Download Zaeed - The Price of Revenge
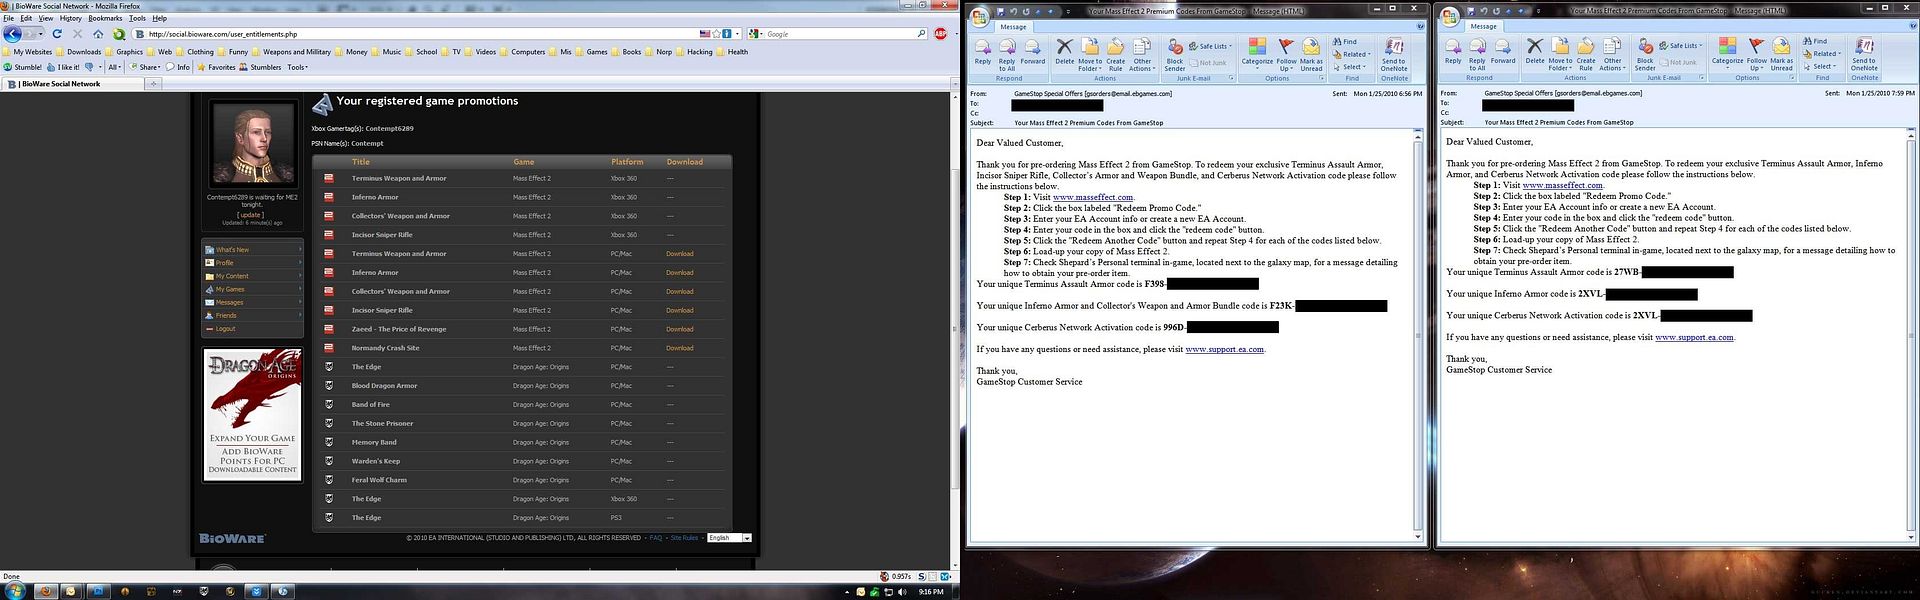Image resolution: width=1920 pixels, height=600 pixels. tap(680, 329)
